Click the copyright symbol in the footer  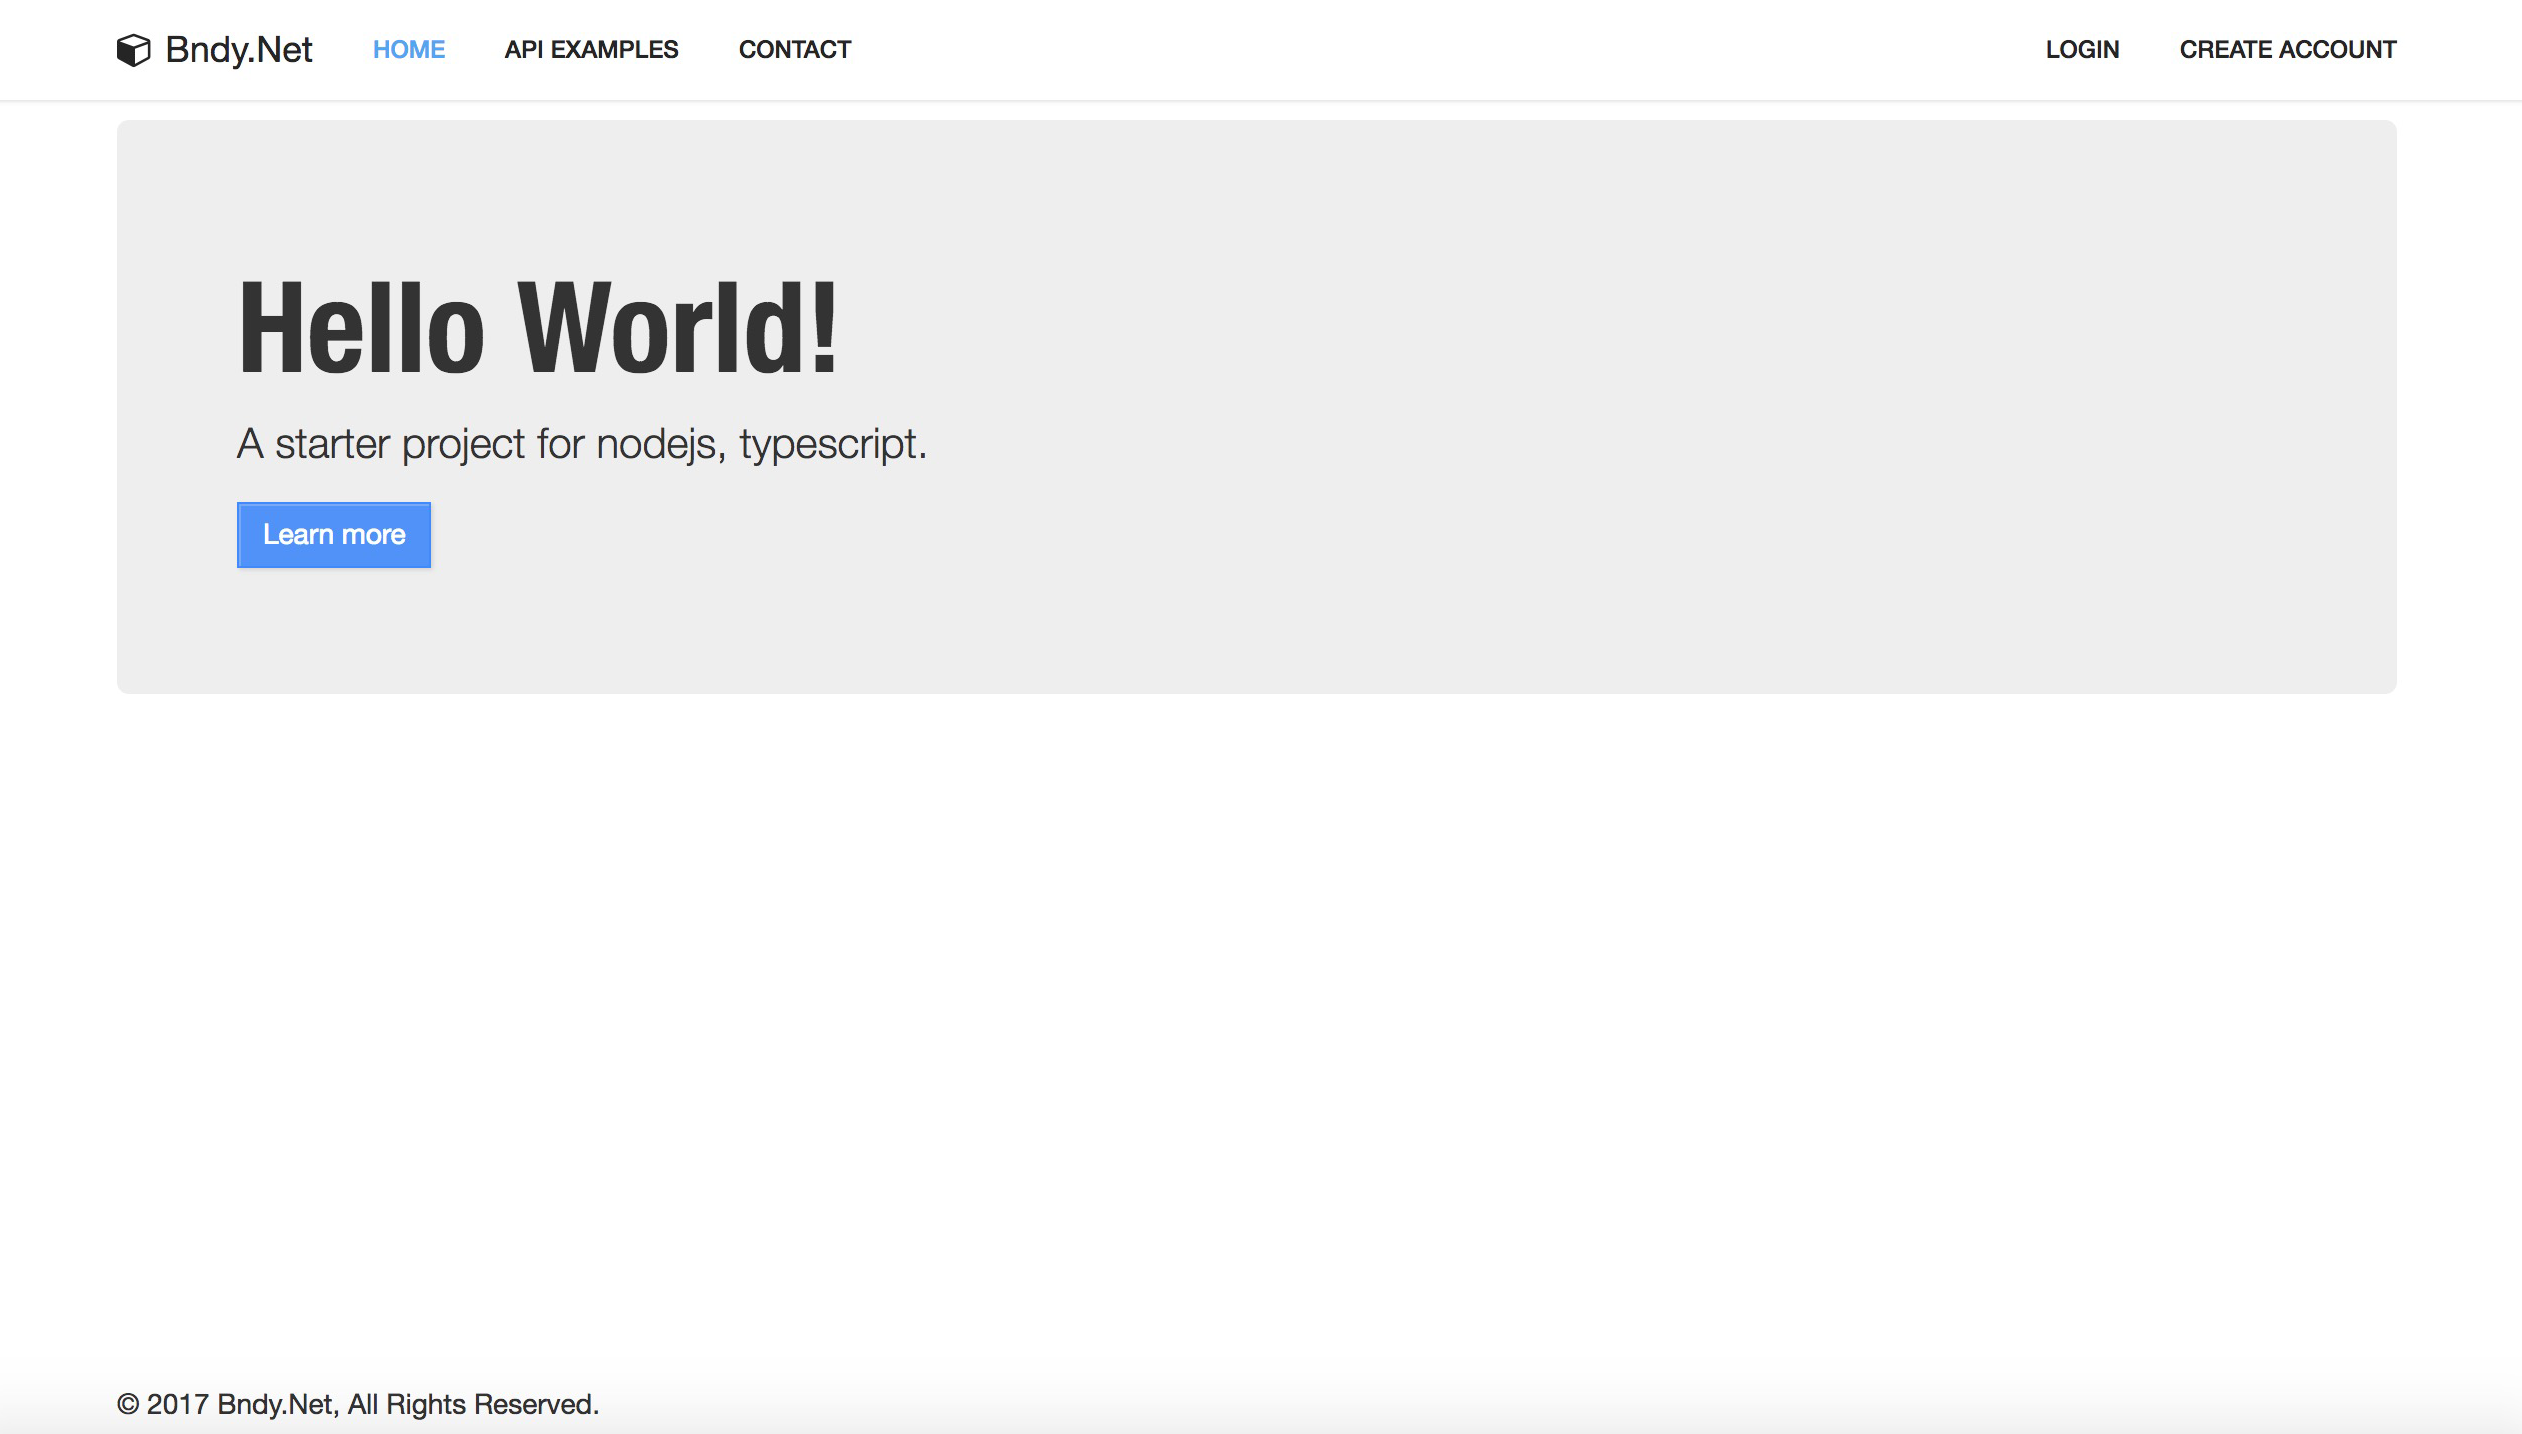point(128,1404)
